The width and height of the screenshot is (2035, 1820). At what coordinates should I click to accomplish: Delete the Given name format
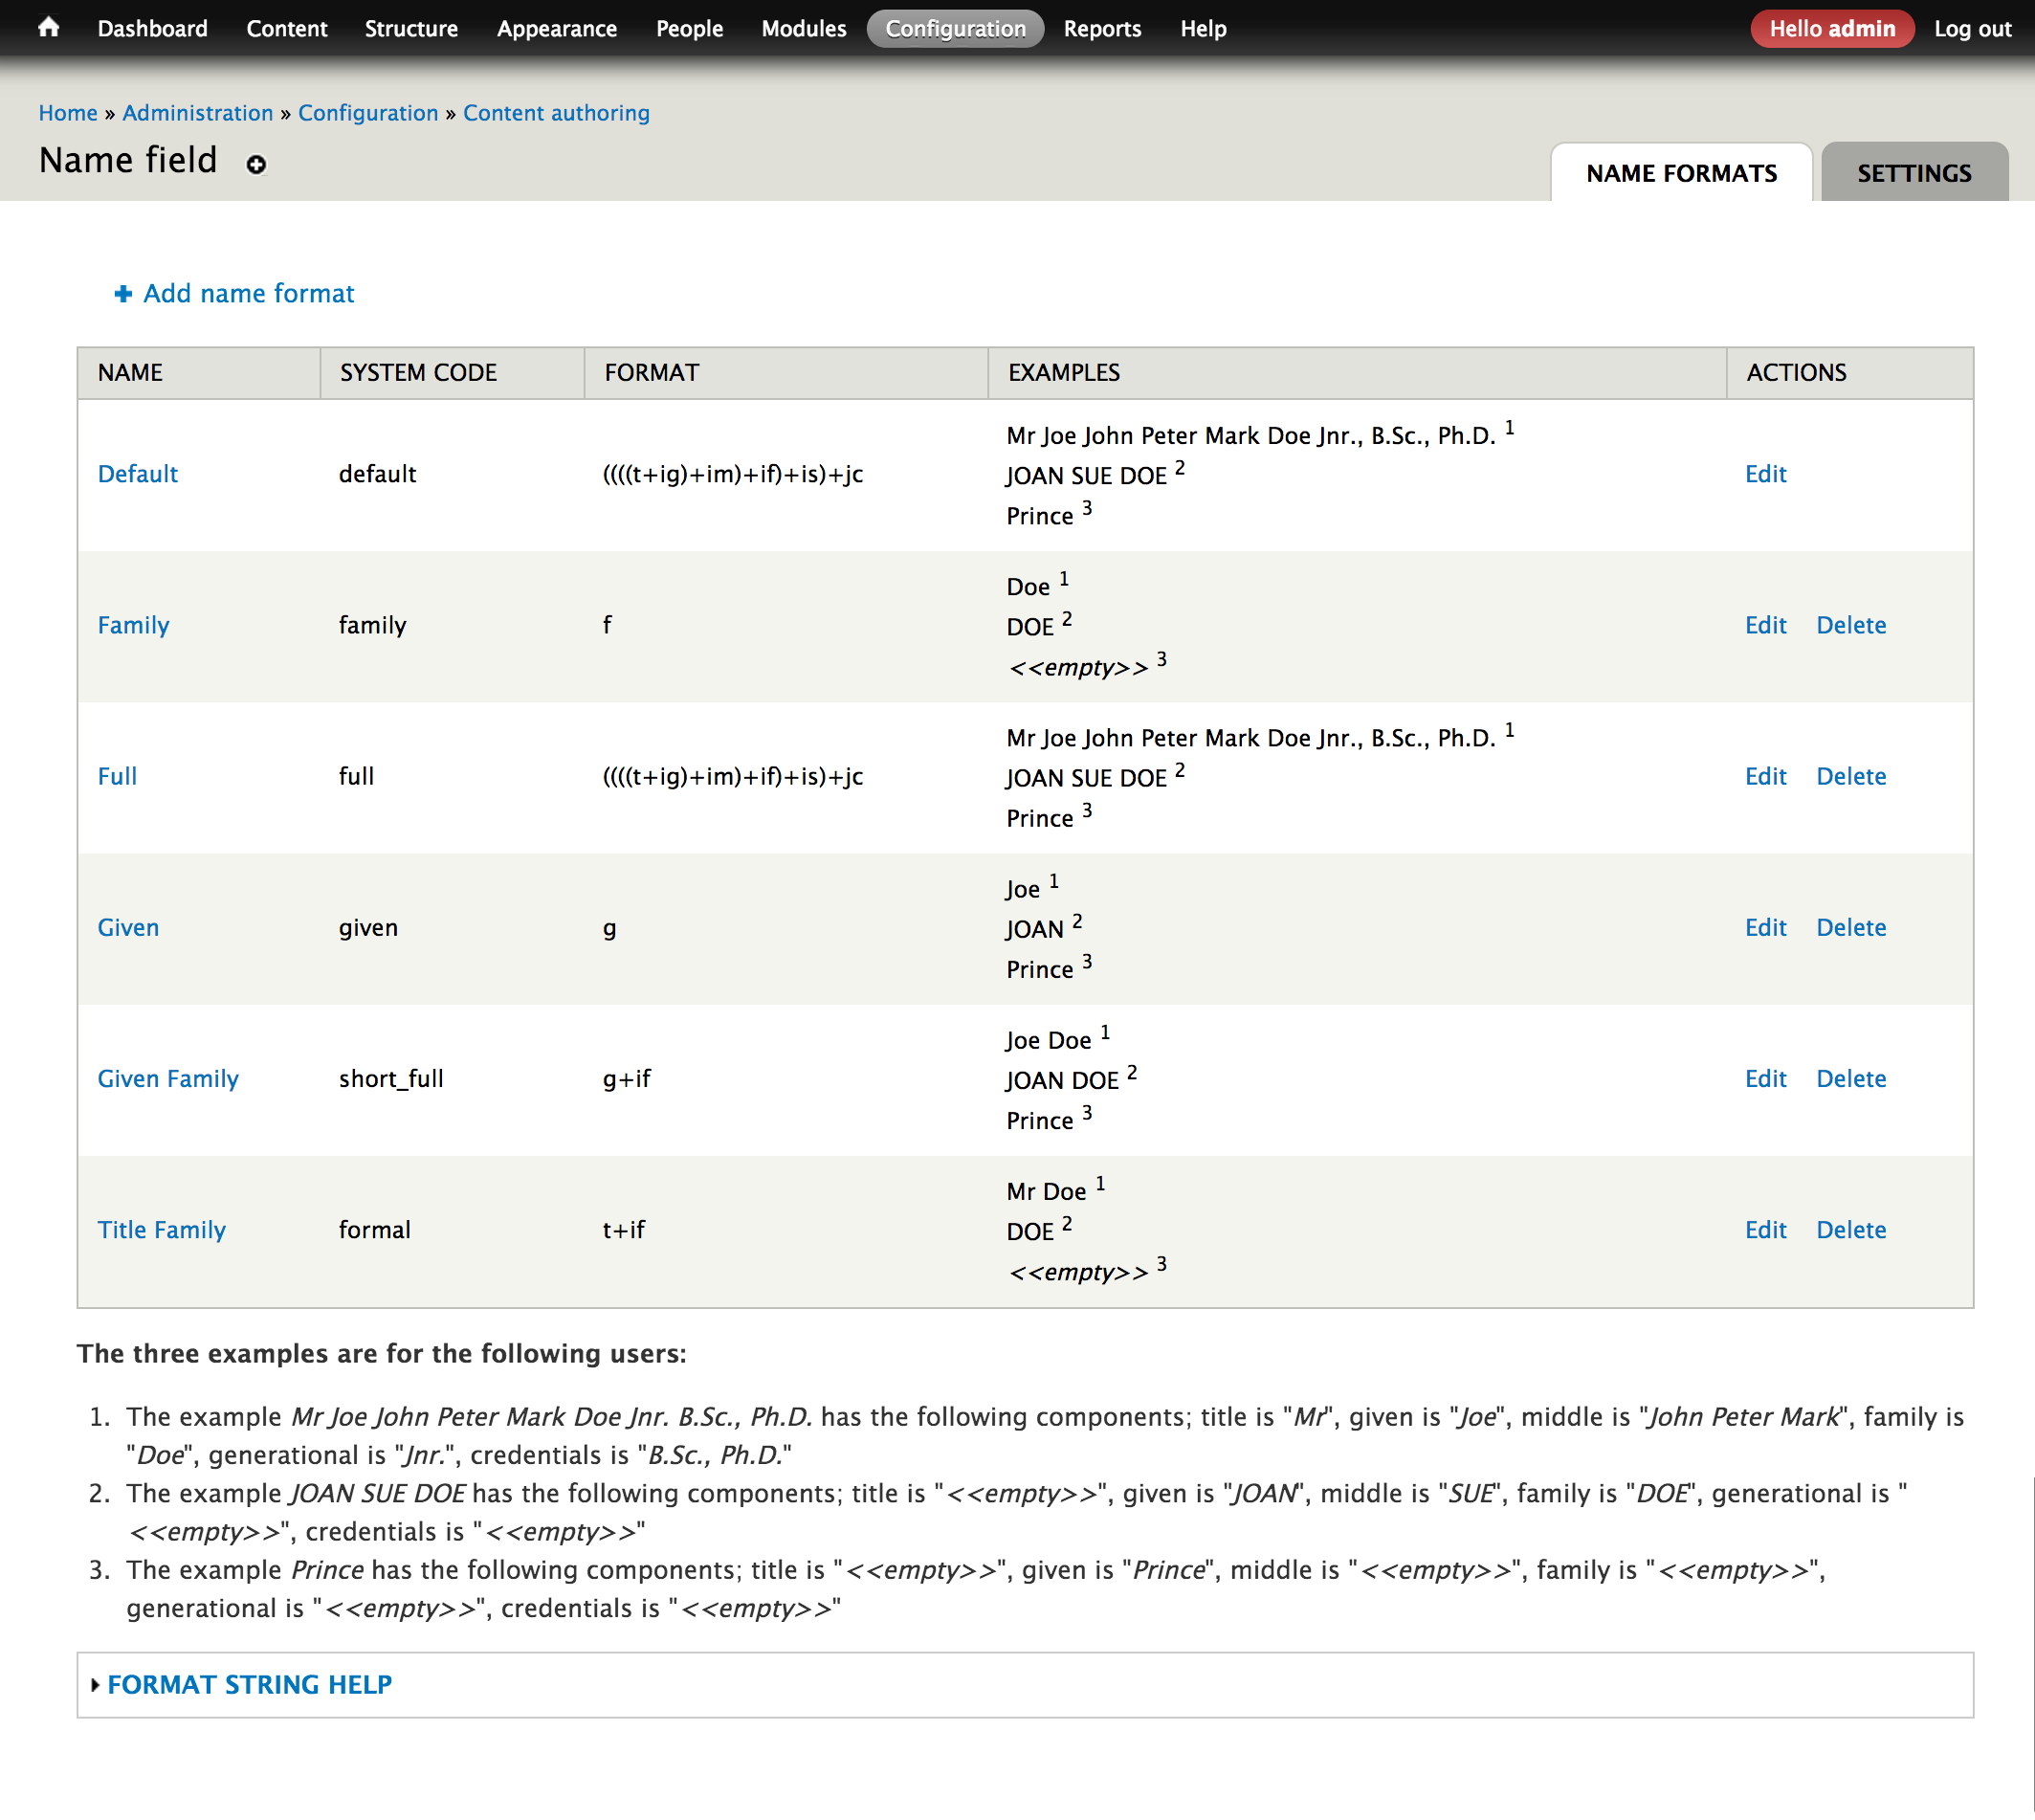click(x=1850, y=928)
